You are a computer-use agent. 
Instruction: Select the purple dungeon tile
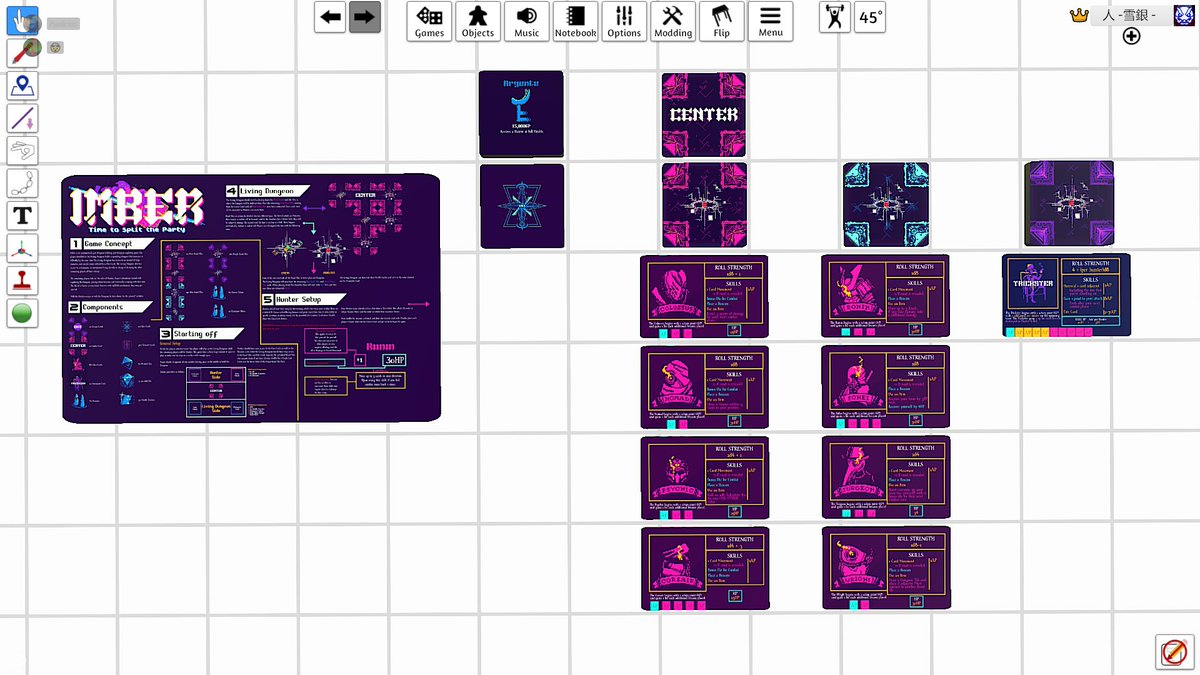[1069, 204]
